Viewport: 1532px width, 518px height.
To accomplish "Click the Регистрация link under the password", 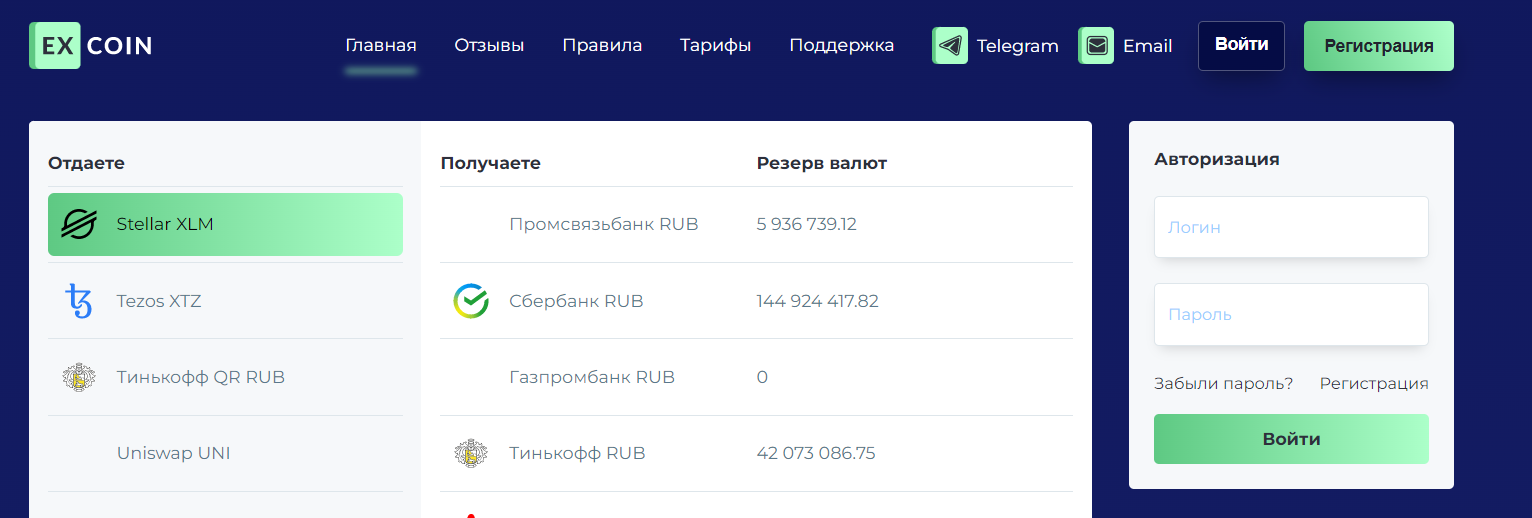I will click(1373, 383).
